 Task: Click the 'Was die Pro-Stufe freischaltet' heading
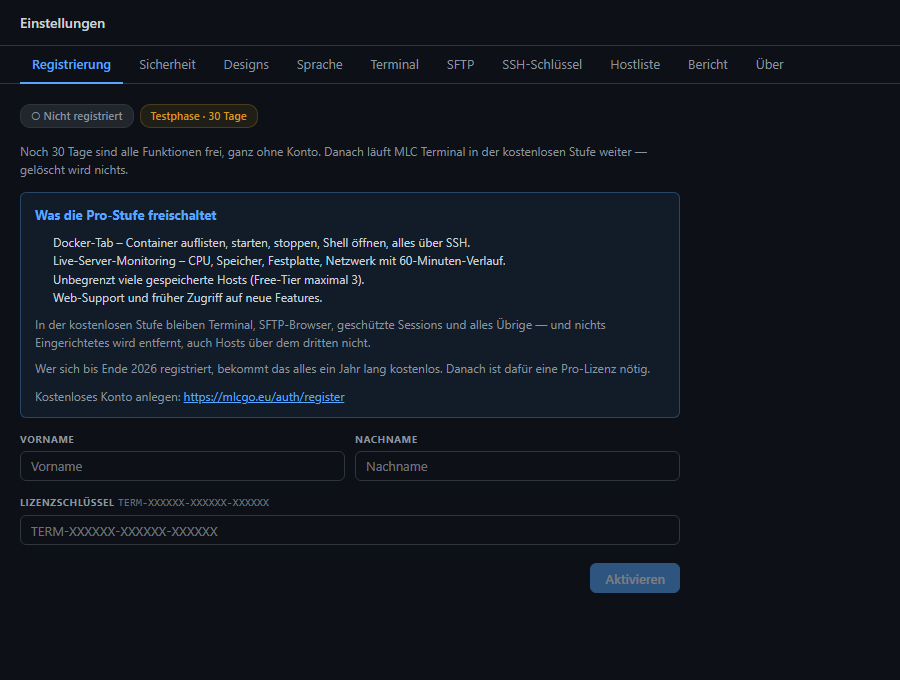126,215
